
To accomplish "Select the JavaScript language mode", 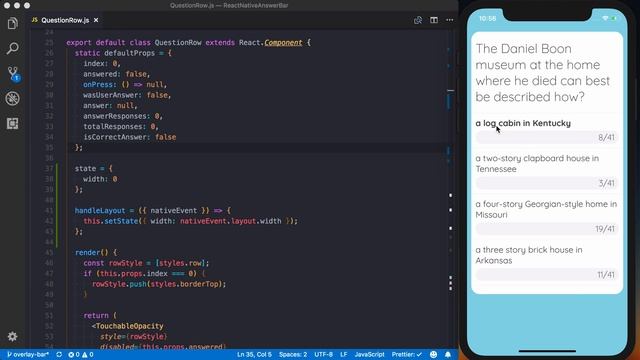I will [369, 354].
